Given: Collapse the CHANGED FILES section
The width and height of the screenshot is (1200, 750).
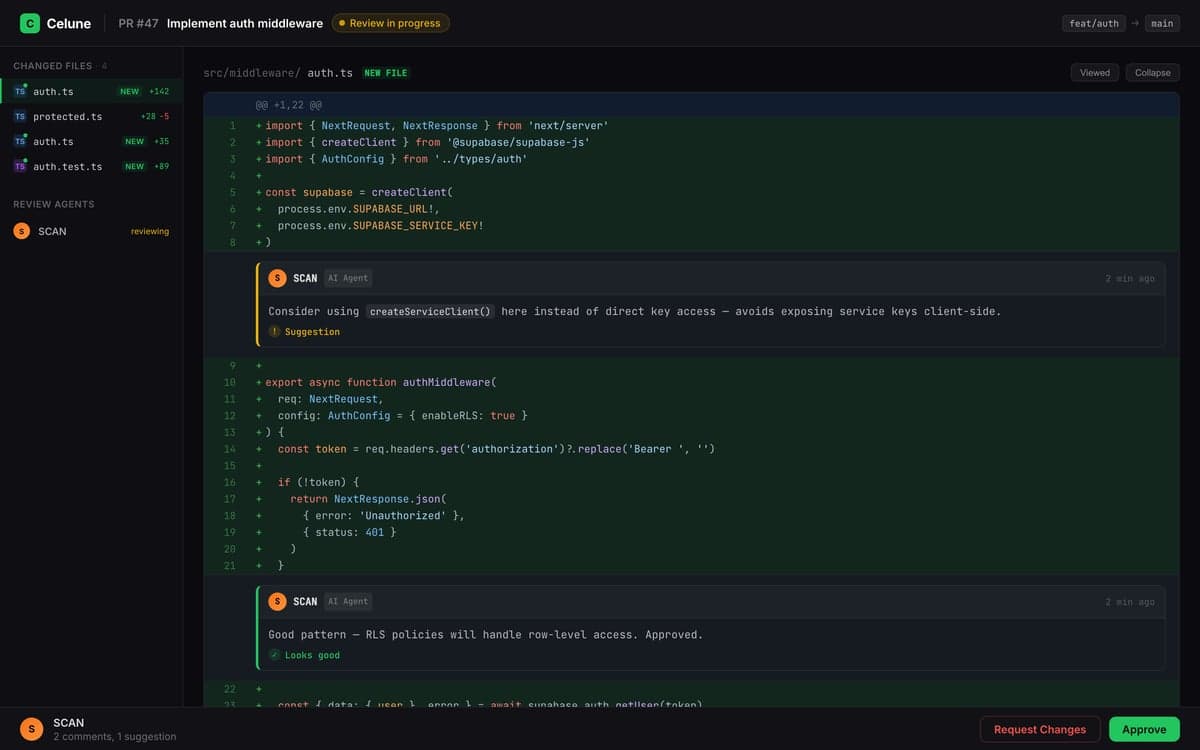Looking at the screenshot, I should pos(52,66).
